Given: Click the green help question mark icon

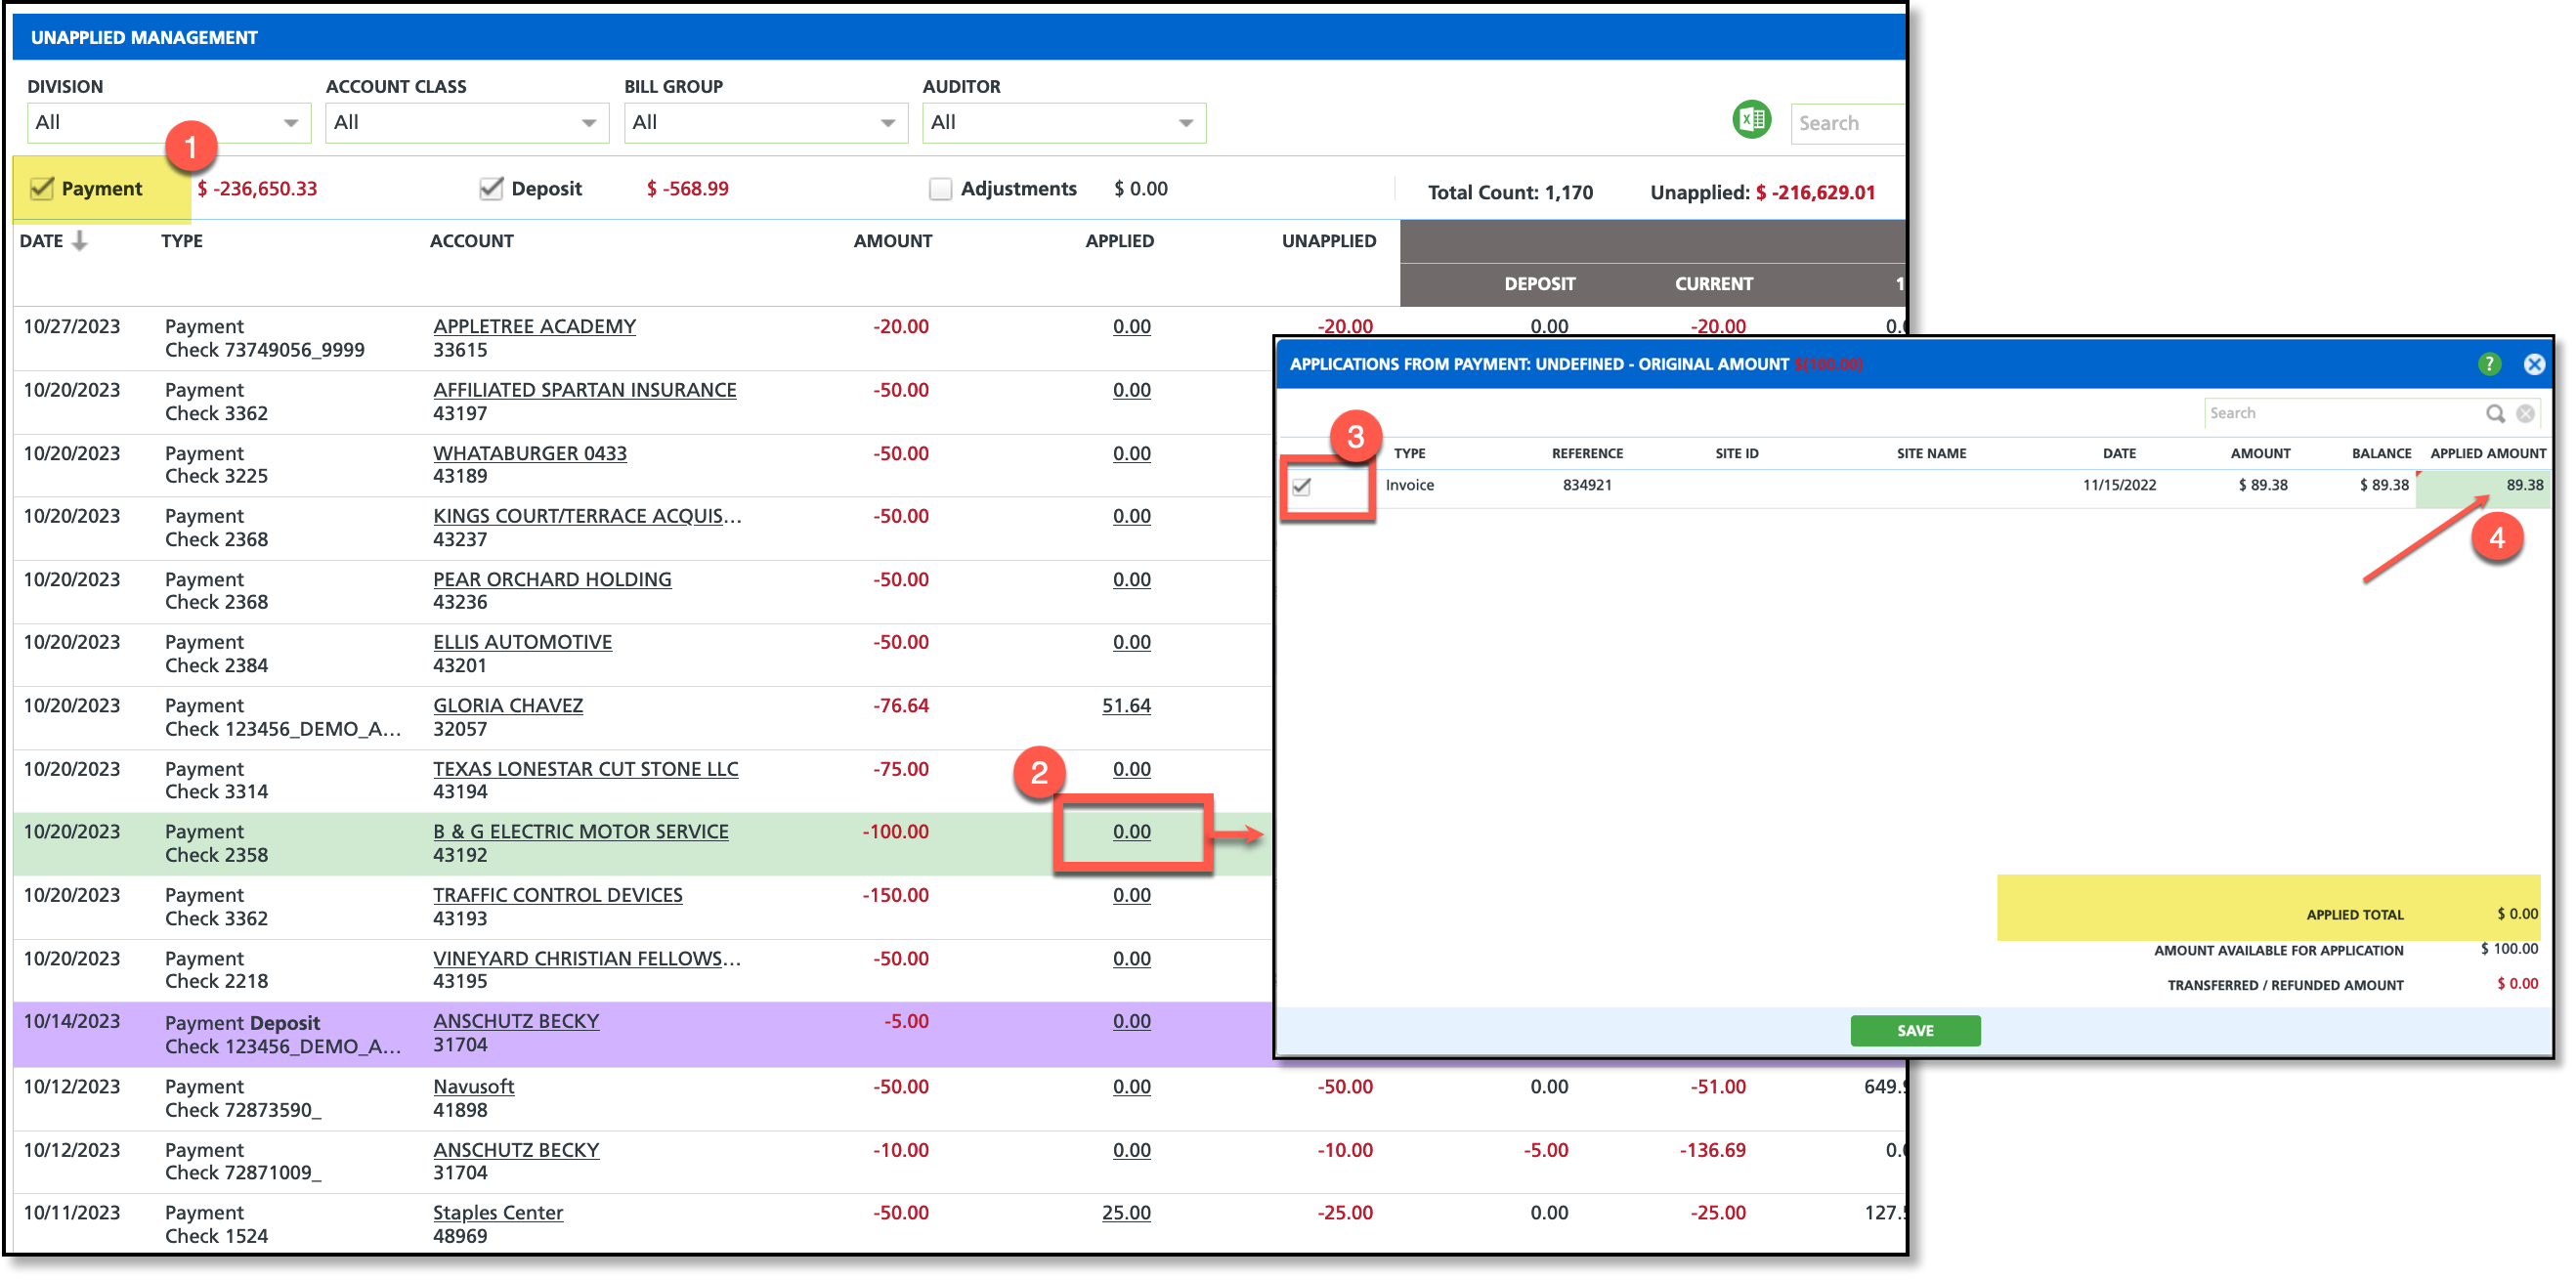Looking at the screenshot, I should coord(2489,364).
